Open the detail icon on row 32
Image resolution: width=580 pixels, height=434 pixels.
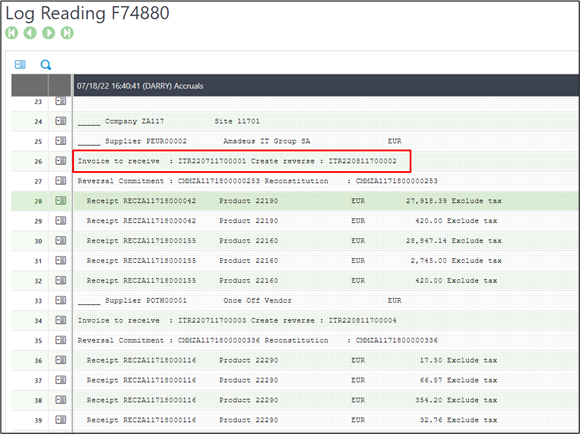tap(61, 281)
